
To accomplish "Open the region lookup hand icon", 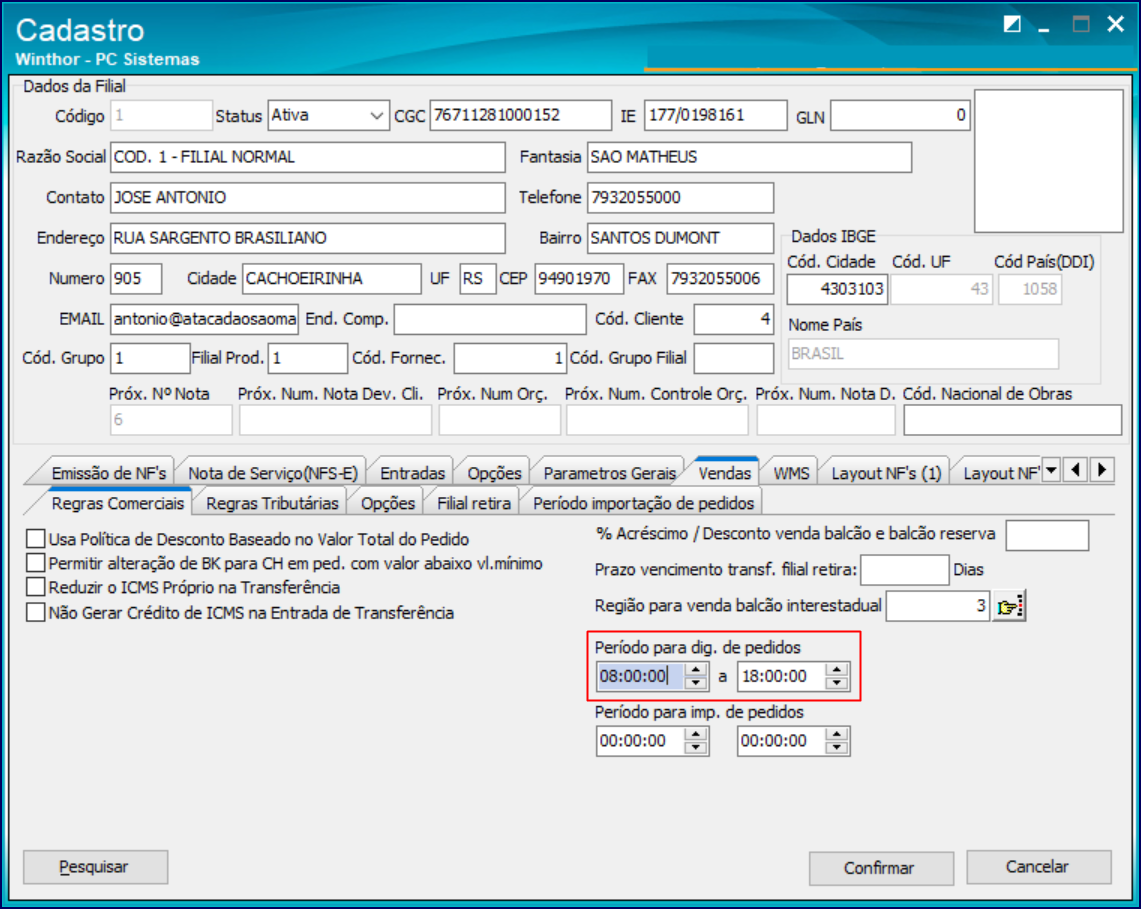I will [x=1009, y=606].
